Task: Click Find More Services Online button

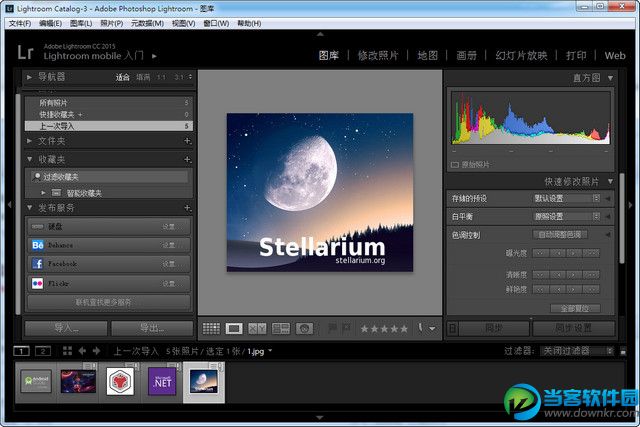Action: tap(109, 302)
